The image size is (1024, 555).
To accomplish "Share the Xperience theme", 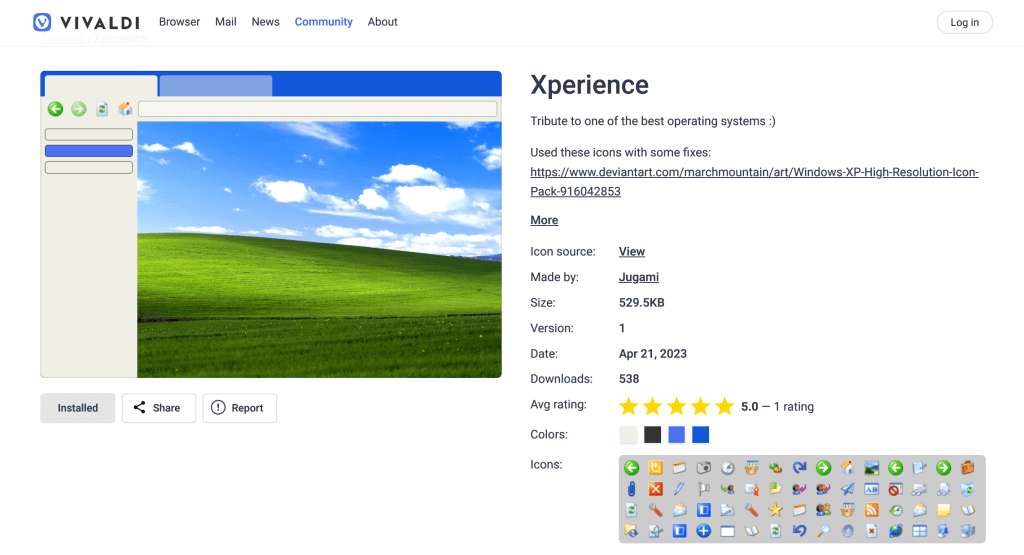I will coord(157,408).
